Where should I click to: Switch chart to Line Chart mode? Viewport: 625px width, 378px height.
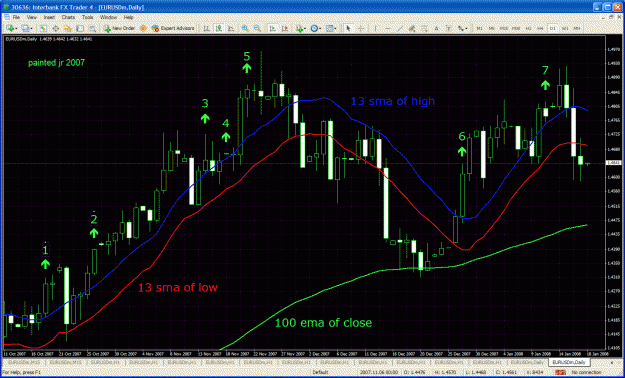pyautogui.click(x=231, y=28)
